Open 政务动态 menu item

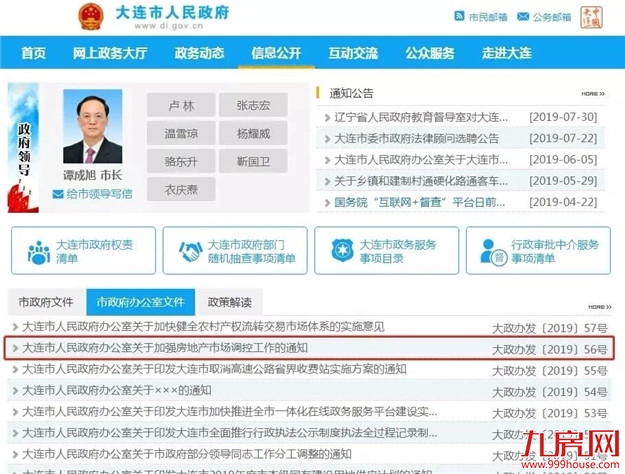[199, 53]
